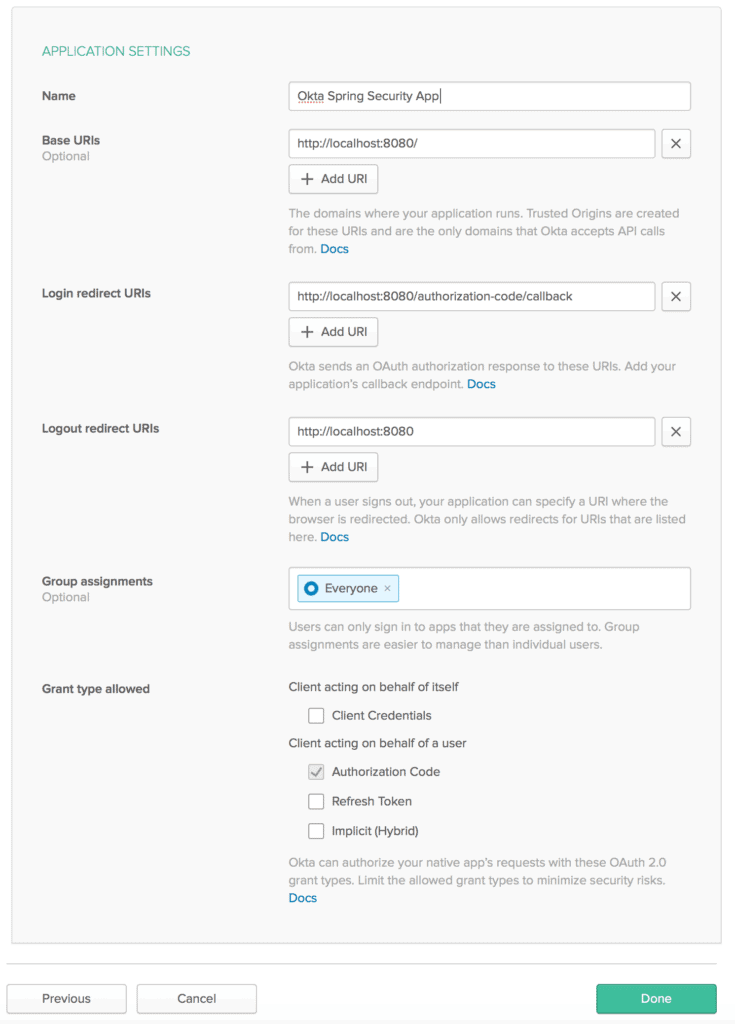Add URI under Logout redirect URIs

(334, 467)
